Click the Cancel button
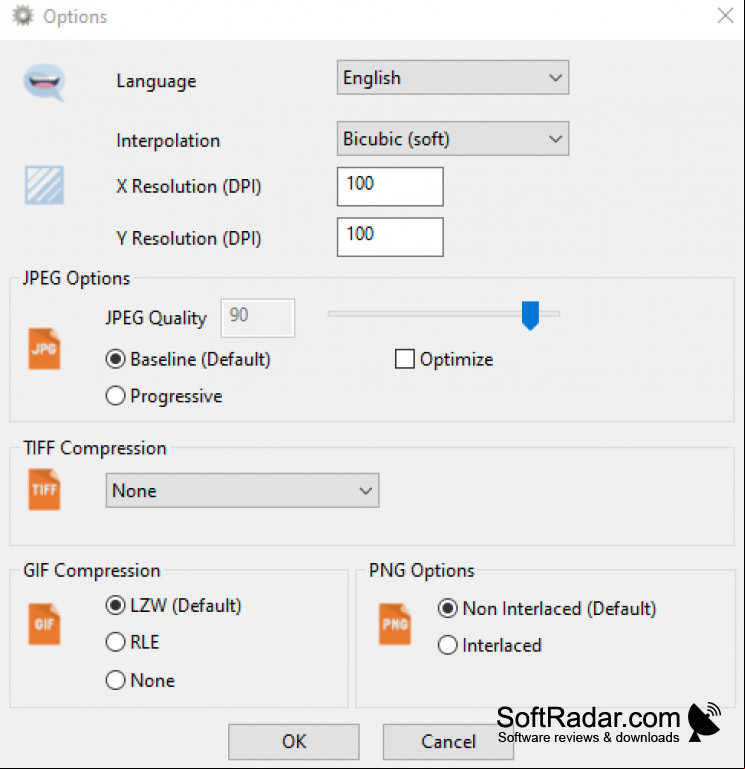 (x=448, y=742)
